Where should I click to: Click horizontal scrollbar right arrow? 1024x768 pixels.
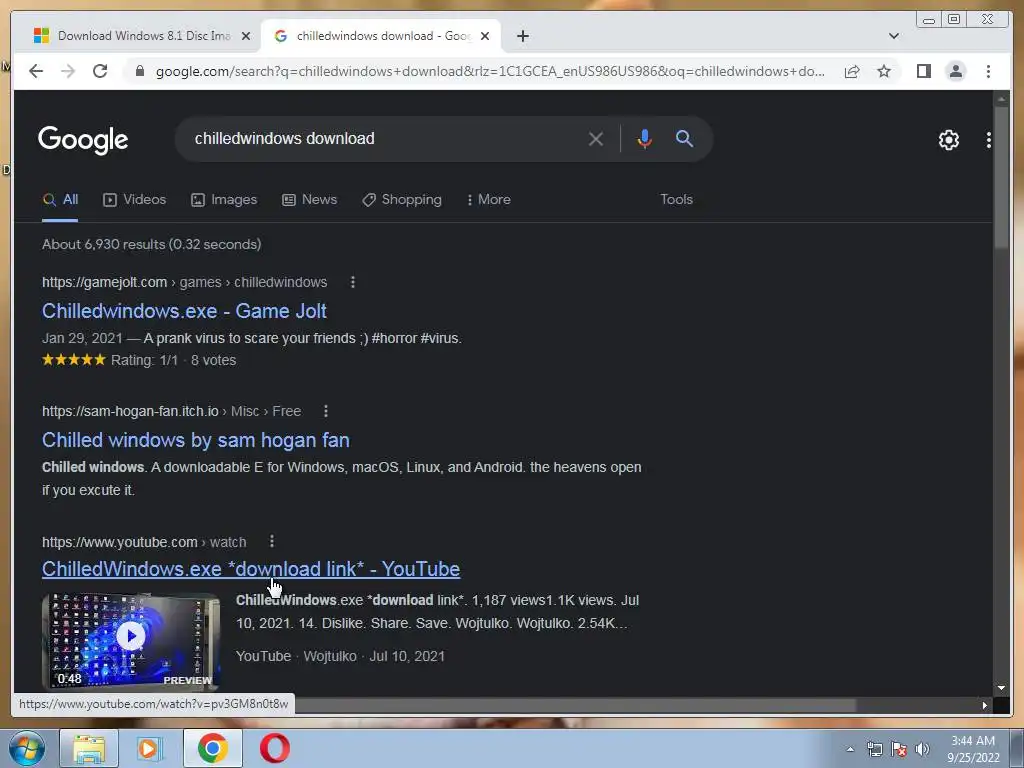984,705
